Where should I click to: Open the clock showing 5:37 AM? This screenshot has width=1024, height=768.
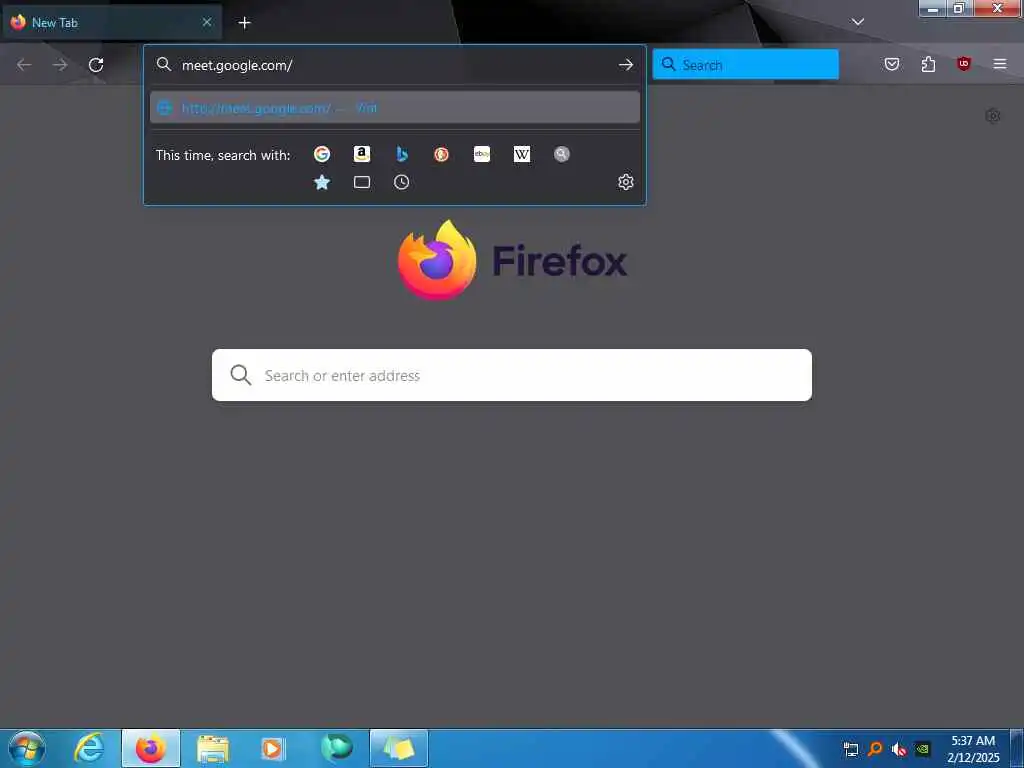pos(973,749)
